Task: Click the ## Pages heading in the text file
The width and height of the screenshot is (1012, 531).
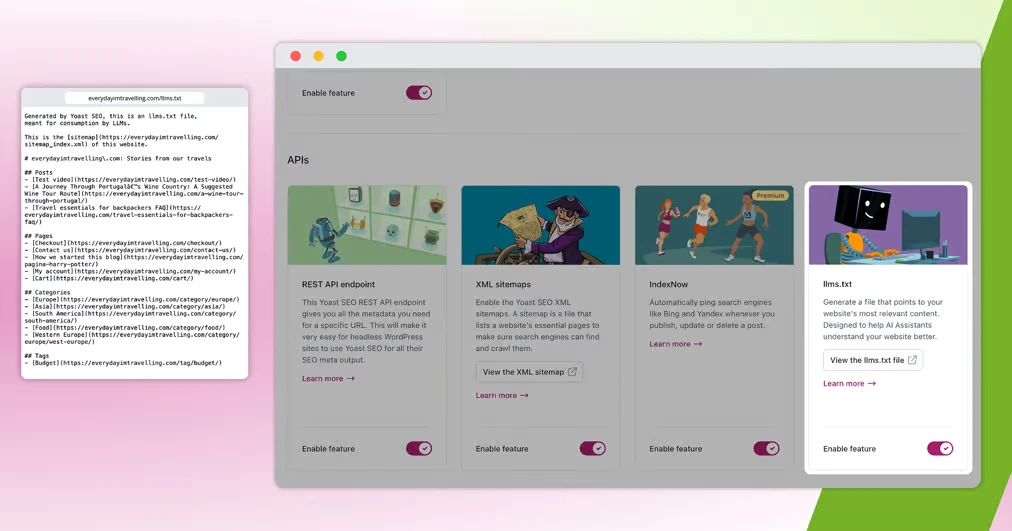Action: [39, 236]
